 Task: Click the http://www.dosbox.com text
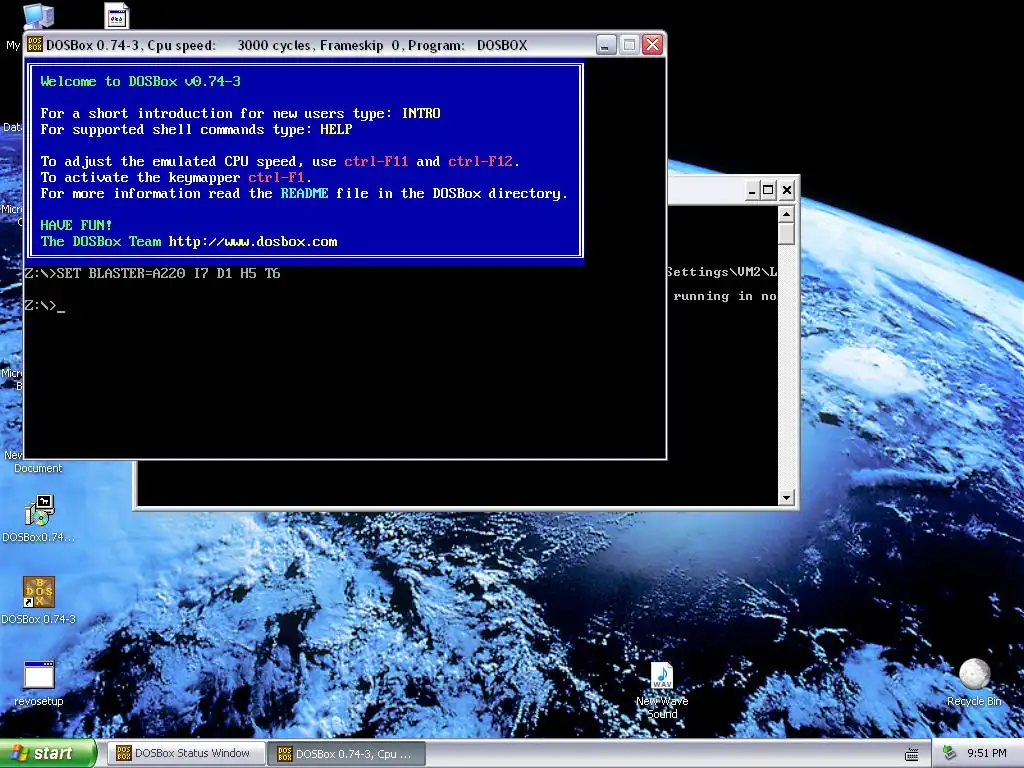(253, 242)
